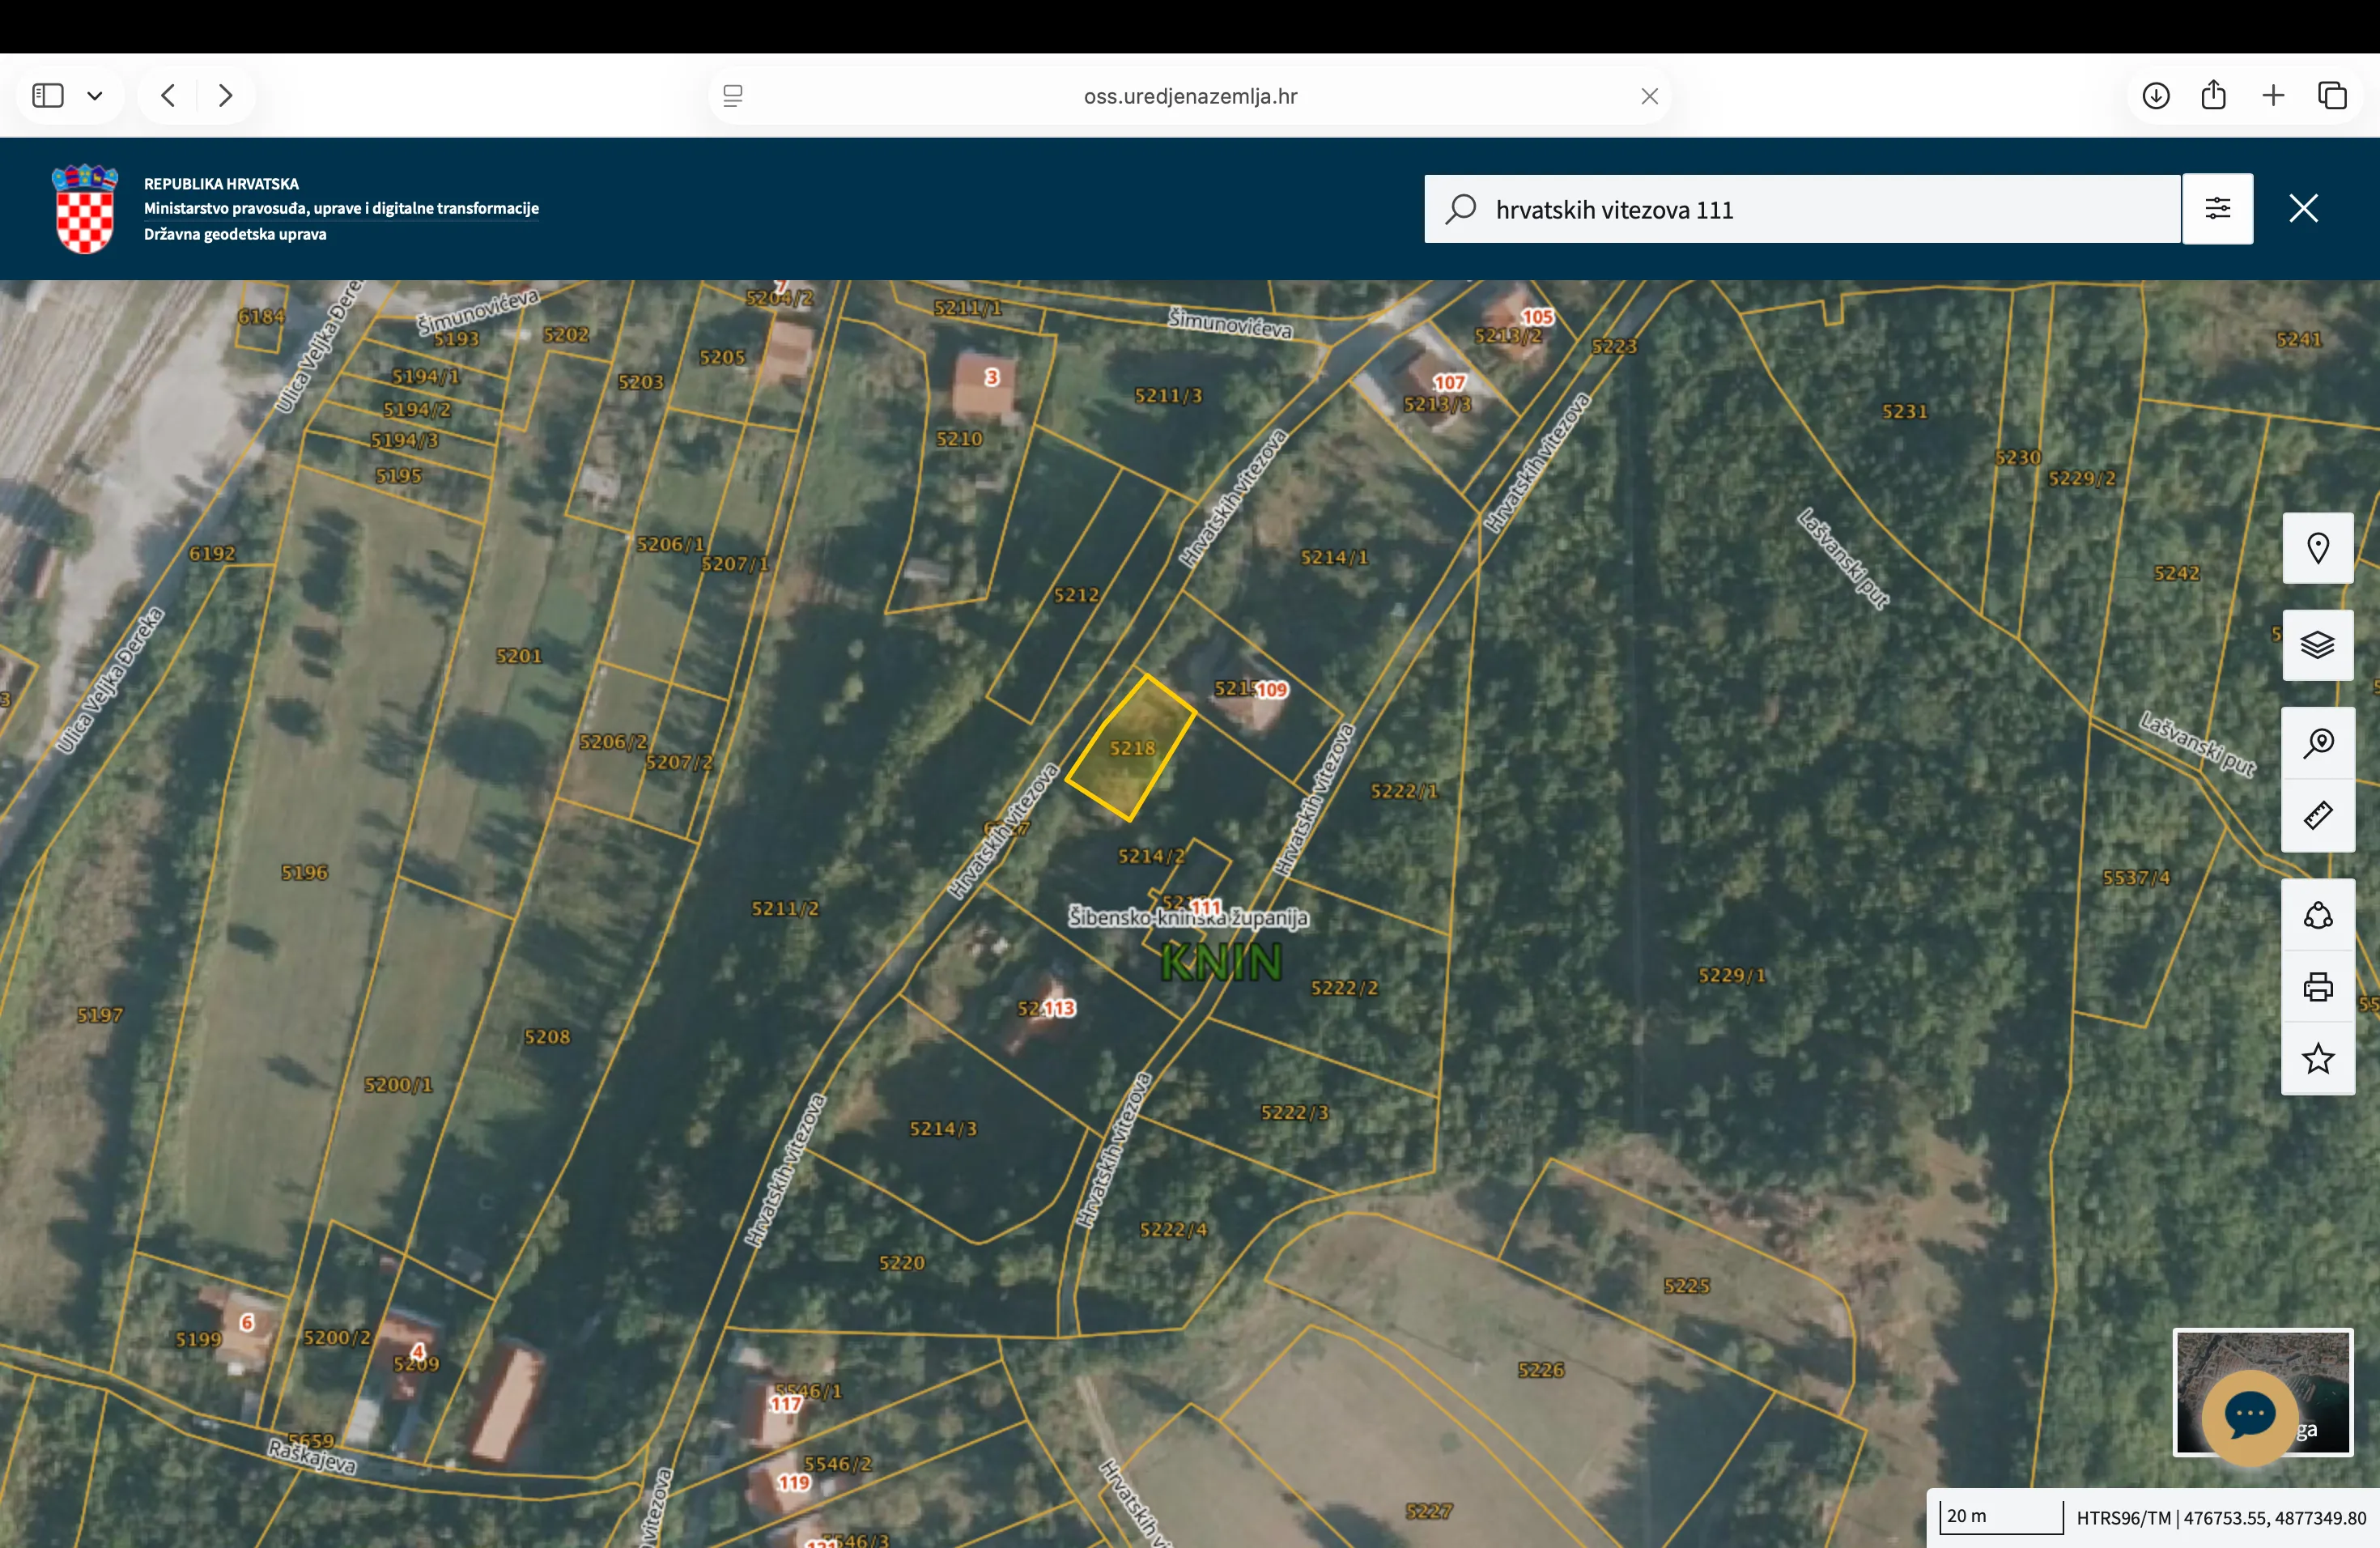Click parcel label 5225

tap(1687, 1286)
